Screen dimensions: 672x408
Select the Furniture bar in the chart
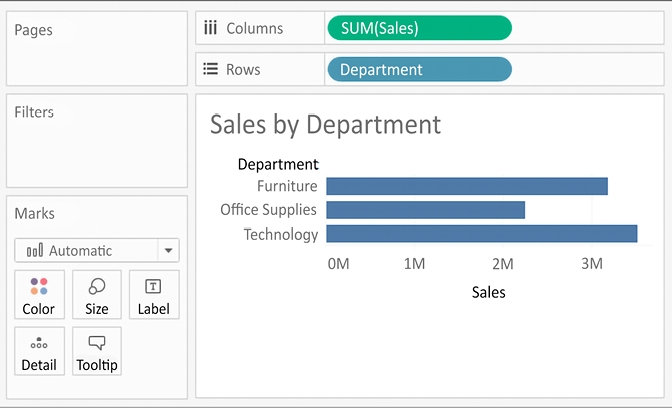466,186
